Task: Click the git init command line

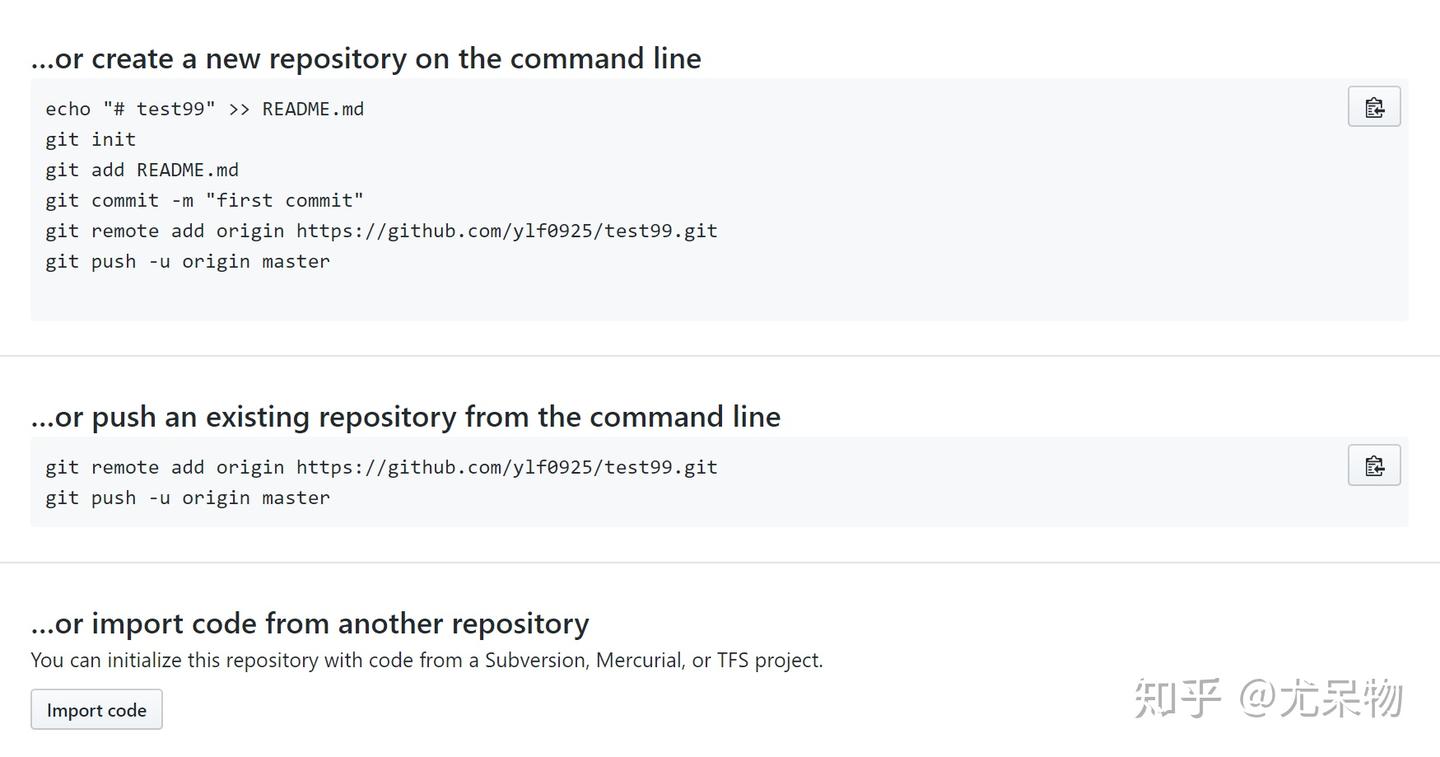Action: point(90,139)
